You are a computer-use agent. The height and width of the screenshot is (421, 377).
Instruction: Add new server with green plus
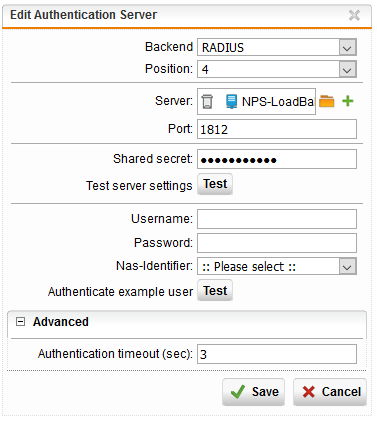[x=348, y=101]
